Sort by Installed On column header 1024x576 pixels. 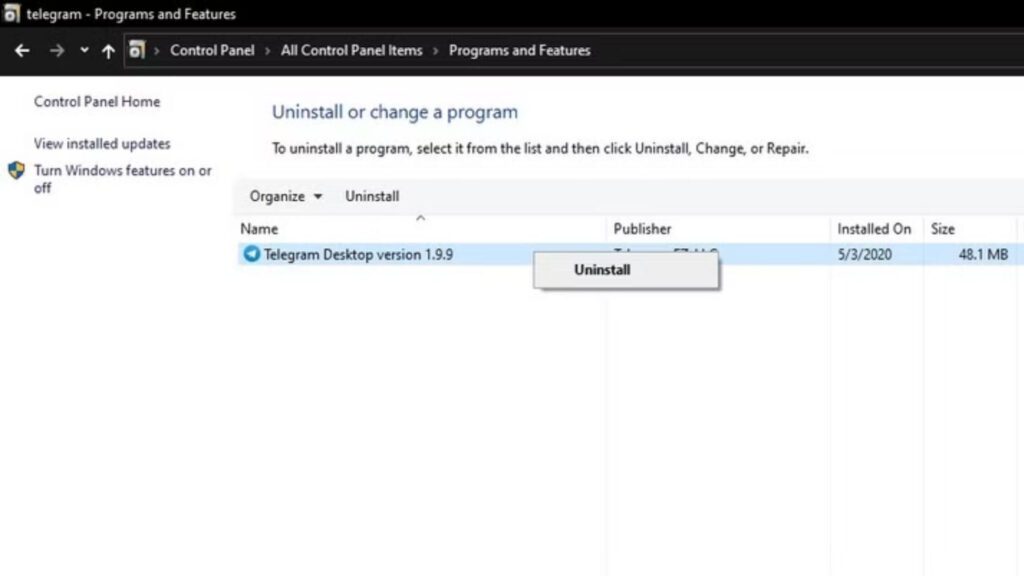point(874,229)
